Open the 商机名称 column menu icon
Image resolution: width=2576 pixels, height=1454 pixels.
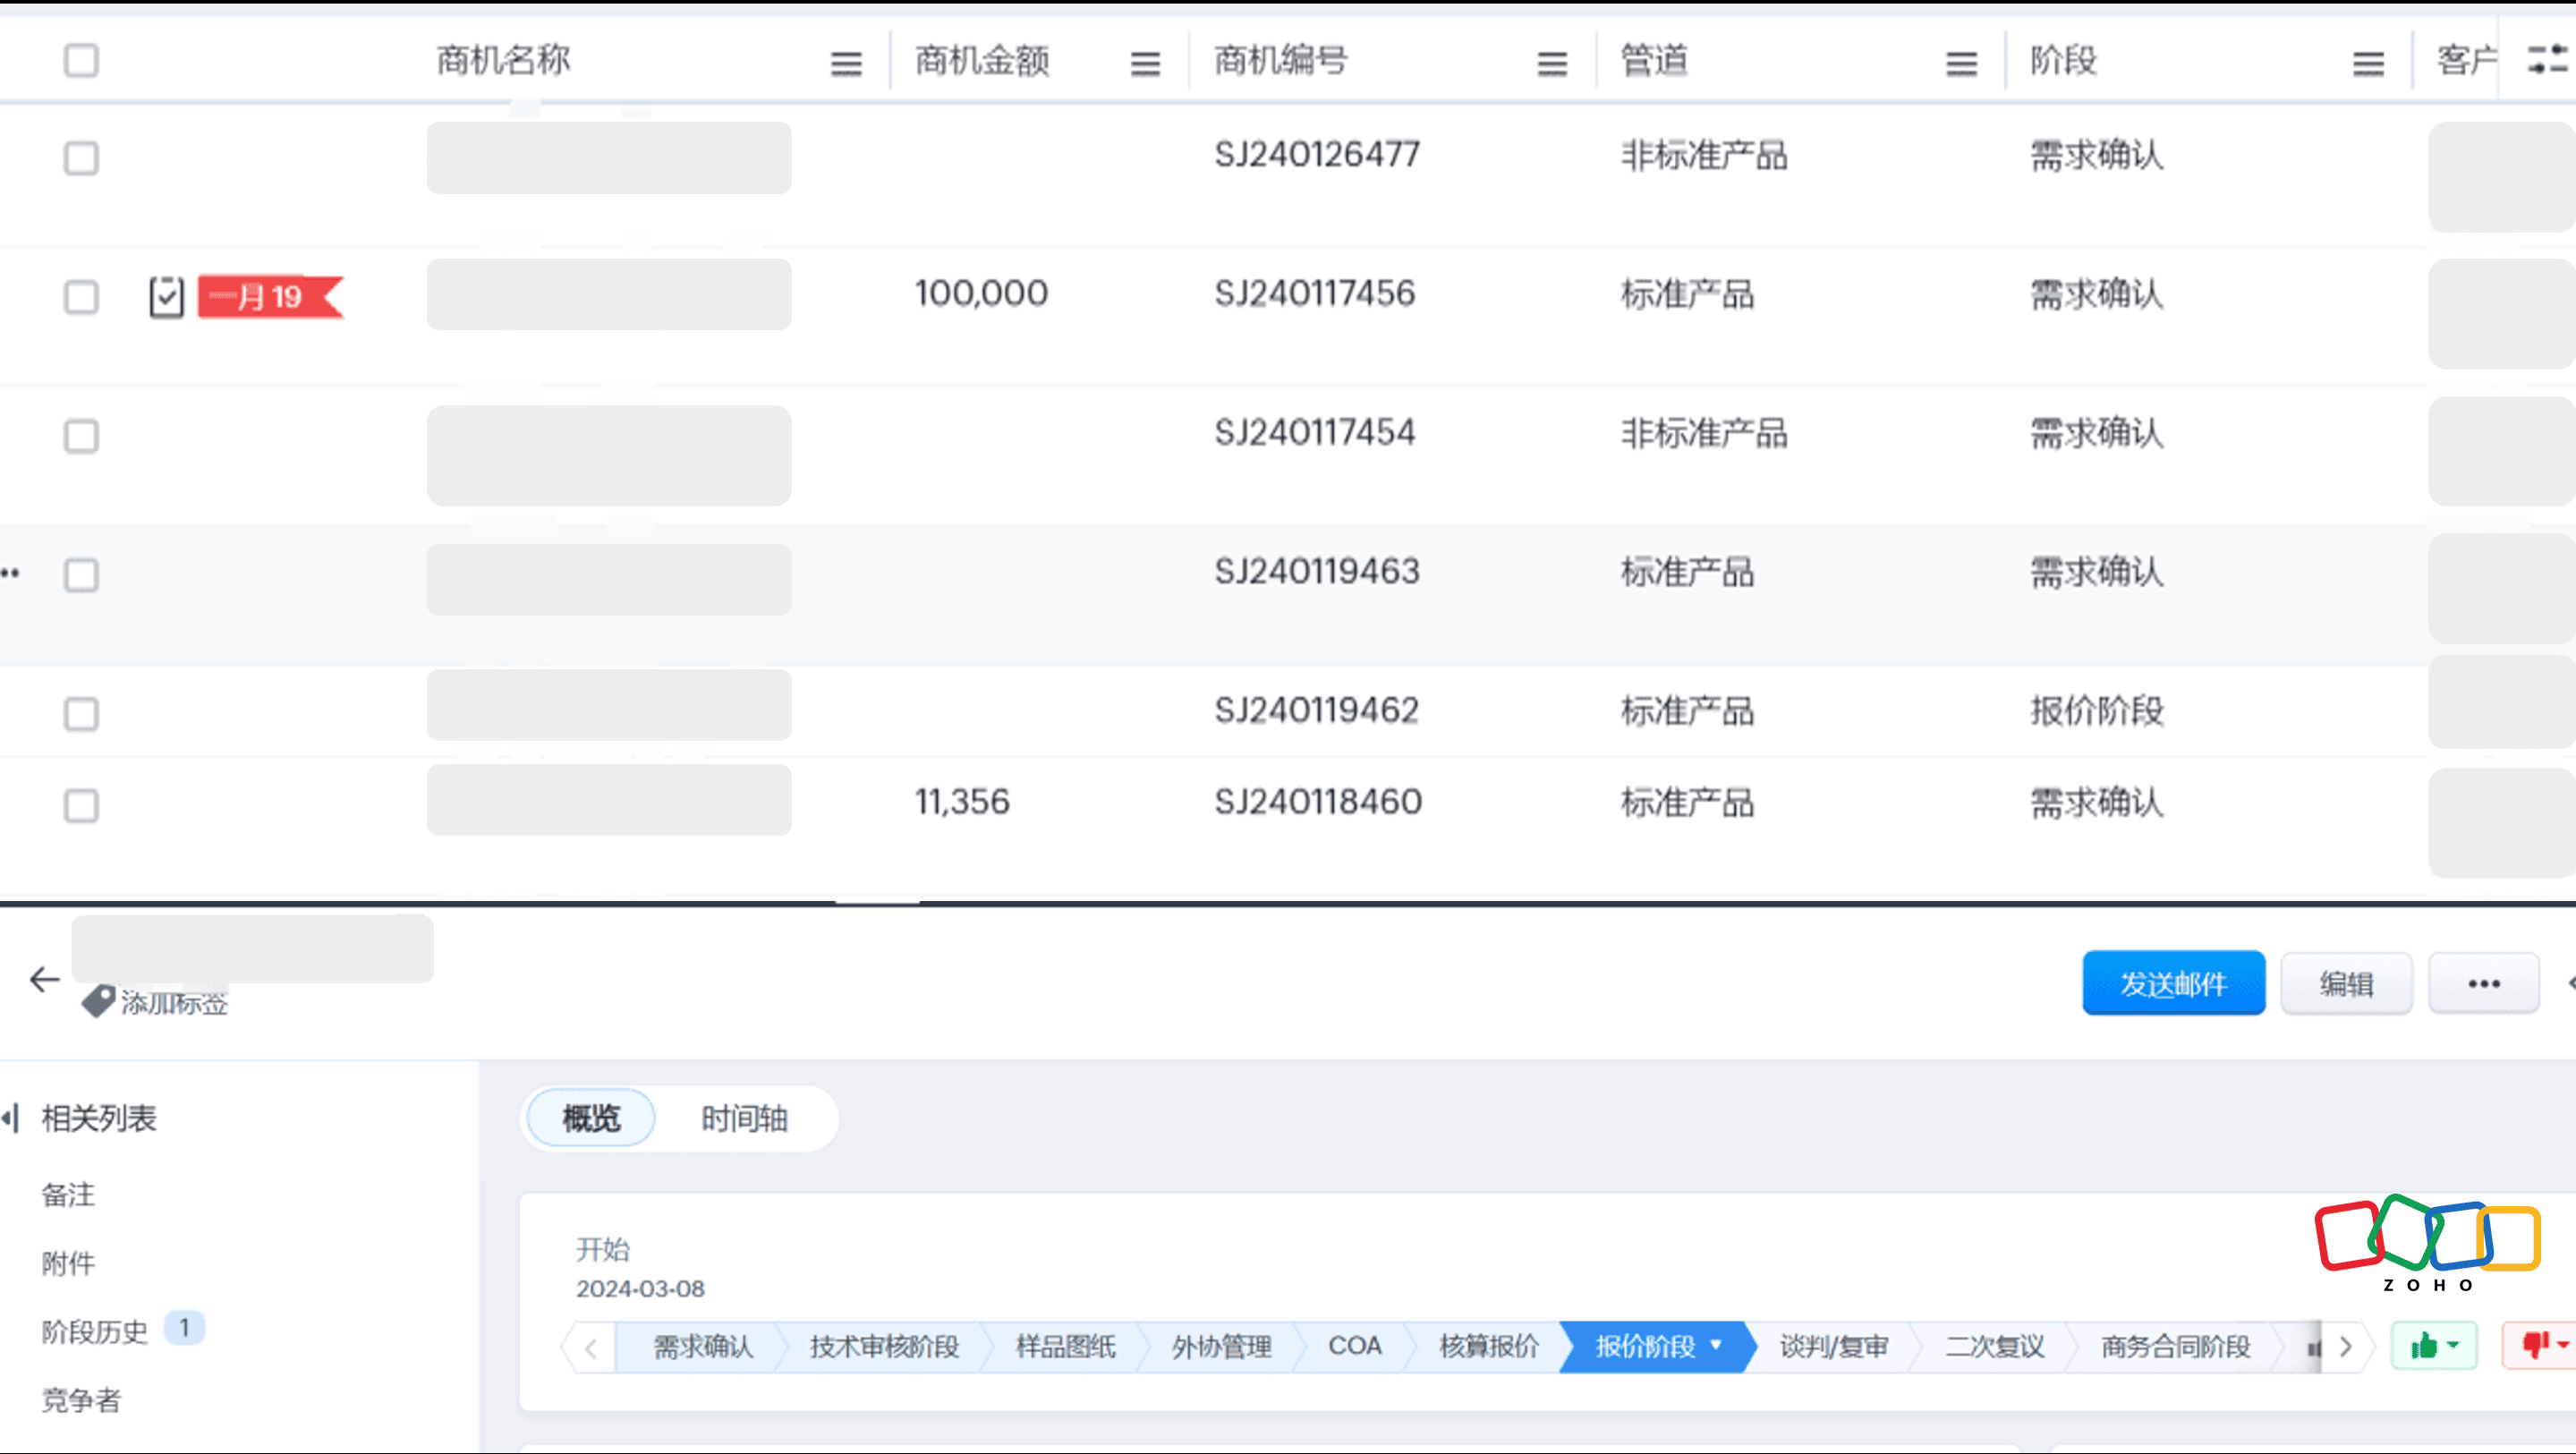(846, 64)
